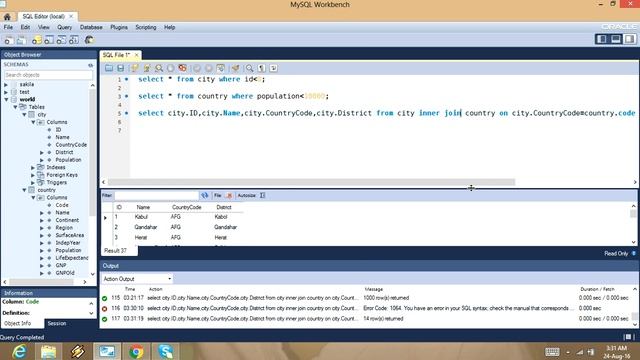The image size is (640, 360).
Task: Save the script with the floppy disk icon
Action: [x=120, y=68]
